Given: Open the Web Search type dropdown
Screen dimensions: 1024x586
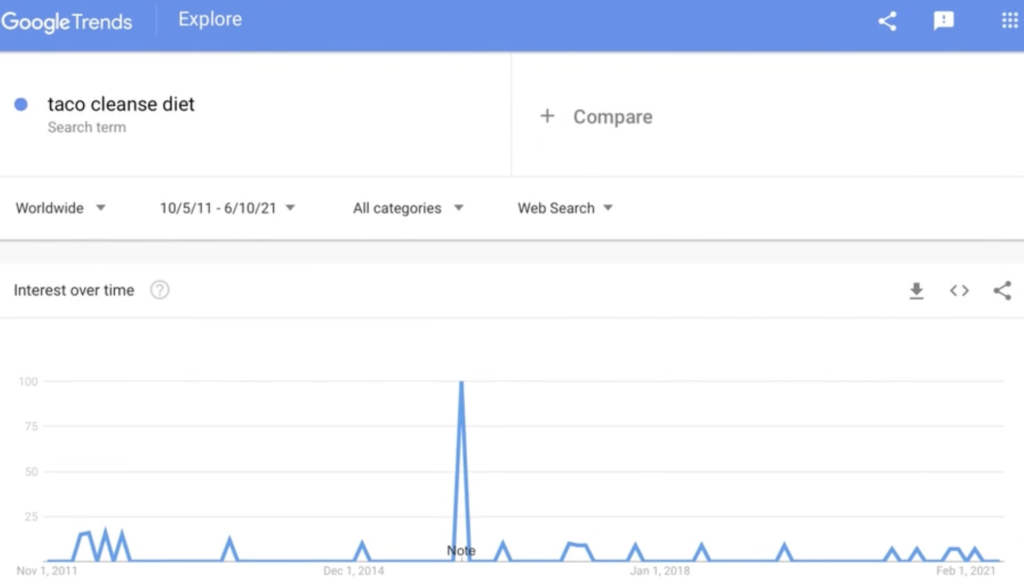Looking at the screenshot, I should point(565,208).
